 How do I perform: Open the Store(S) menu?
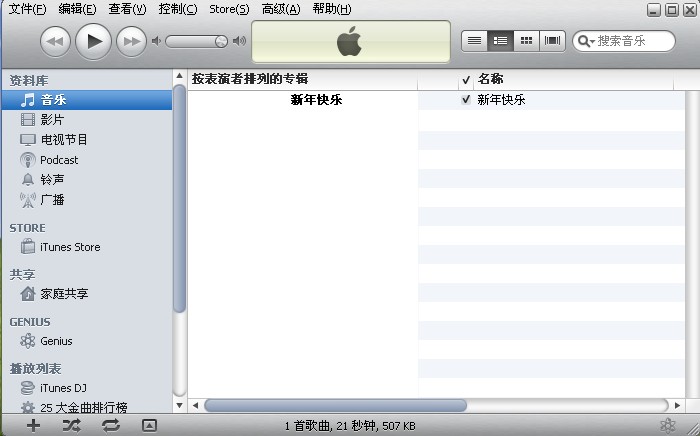point(229,9)
